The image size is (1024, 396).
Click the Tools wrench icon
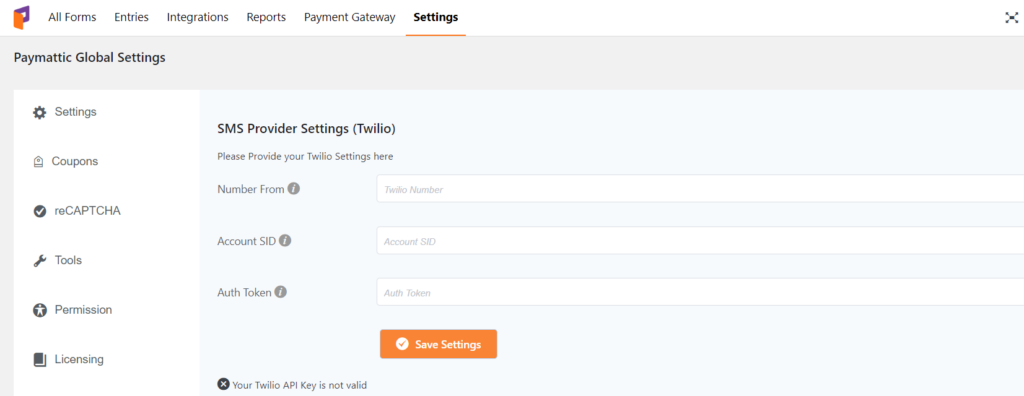pyautogui.click(x=40, y=261)
